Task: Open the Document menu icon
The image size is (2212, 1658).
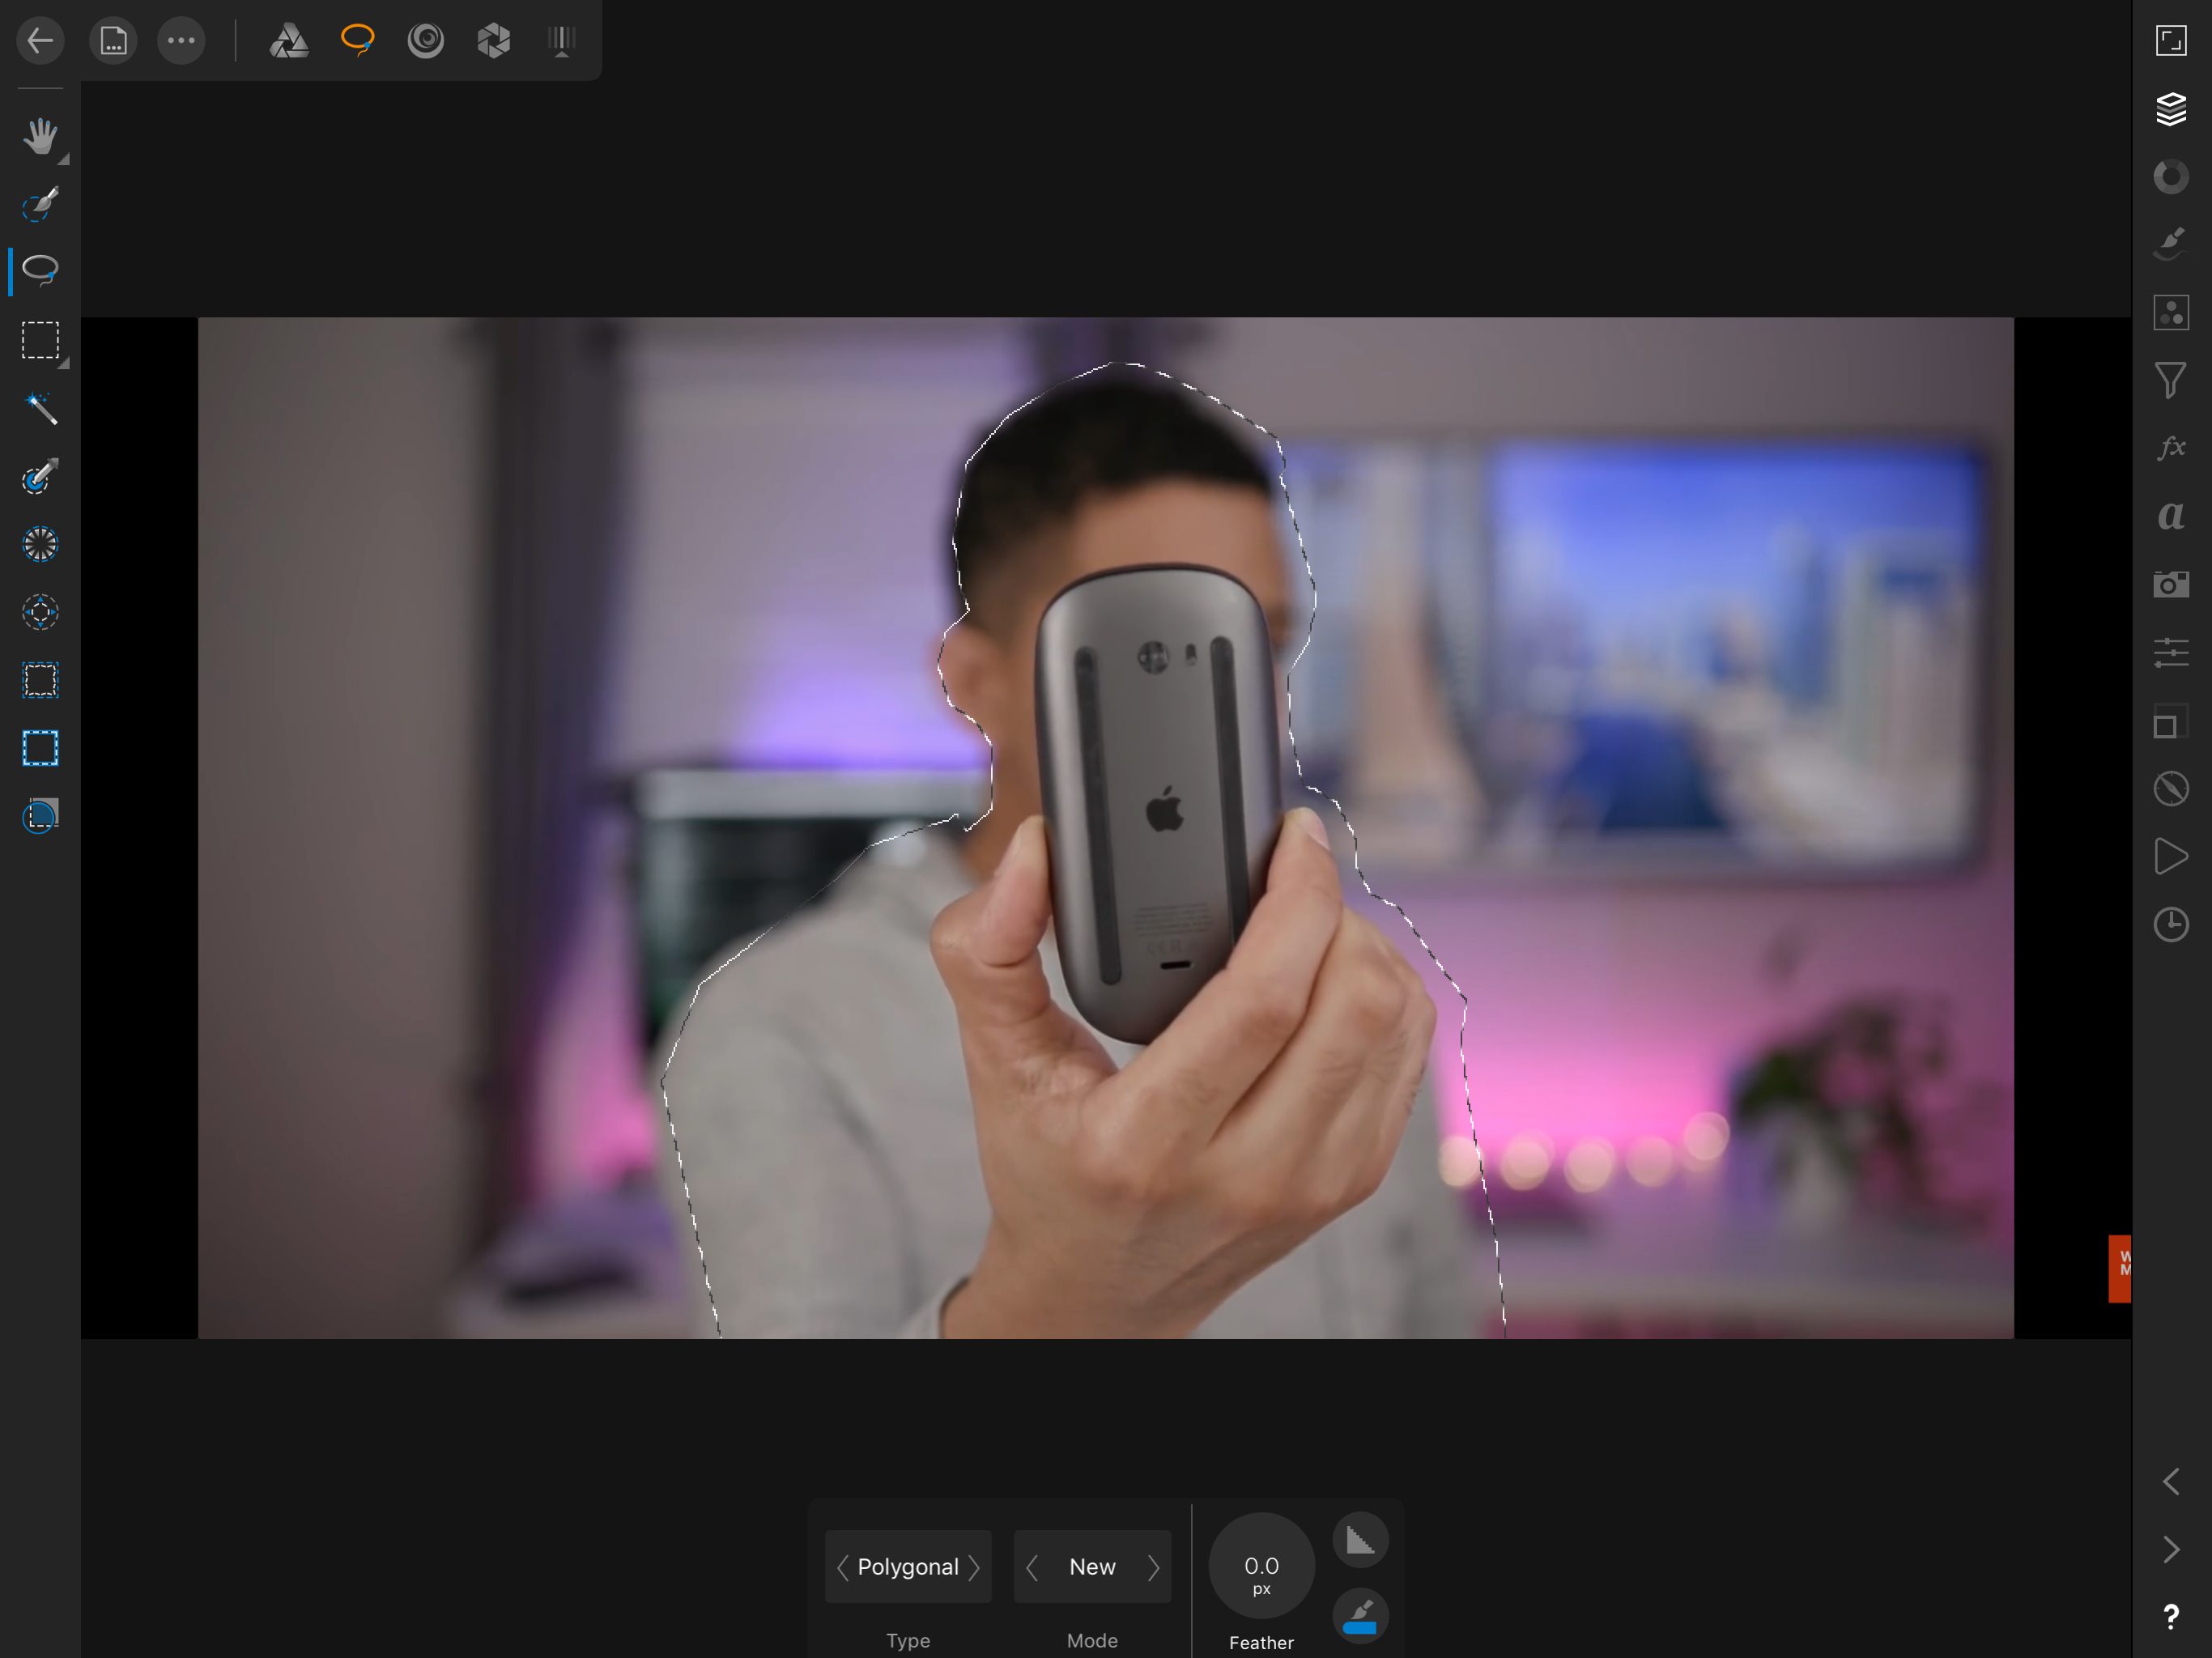Action: tap(113, 41)
